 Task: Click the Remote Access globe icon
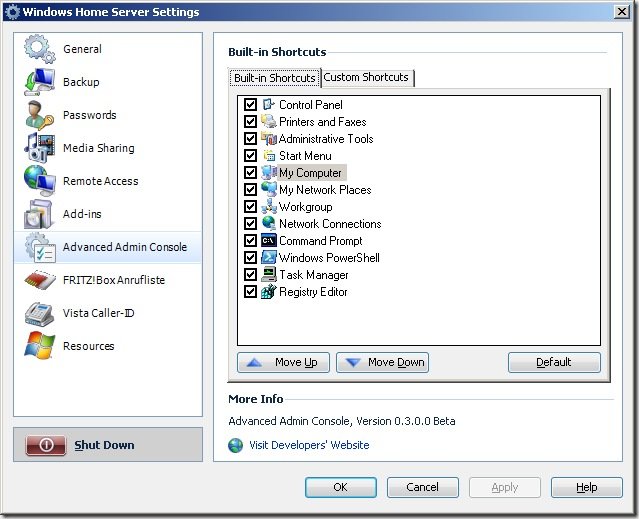coord(39,181)
